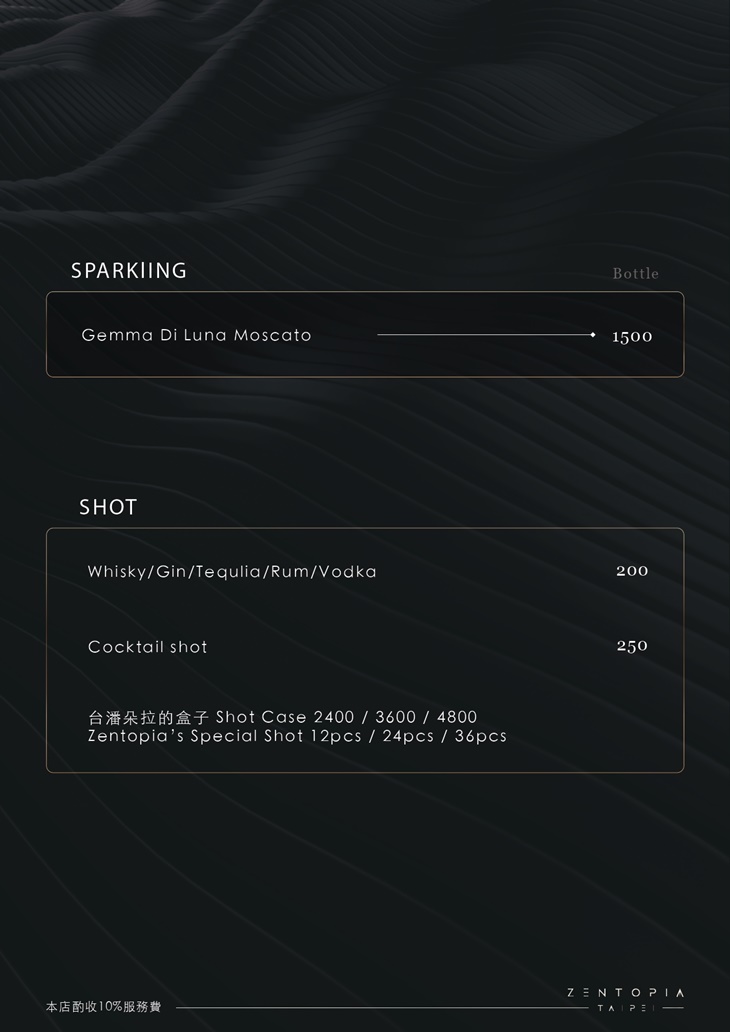
Task: Click the 3600 Shot Case price
Action: 396,717
